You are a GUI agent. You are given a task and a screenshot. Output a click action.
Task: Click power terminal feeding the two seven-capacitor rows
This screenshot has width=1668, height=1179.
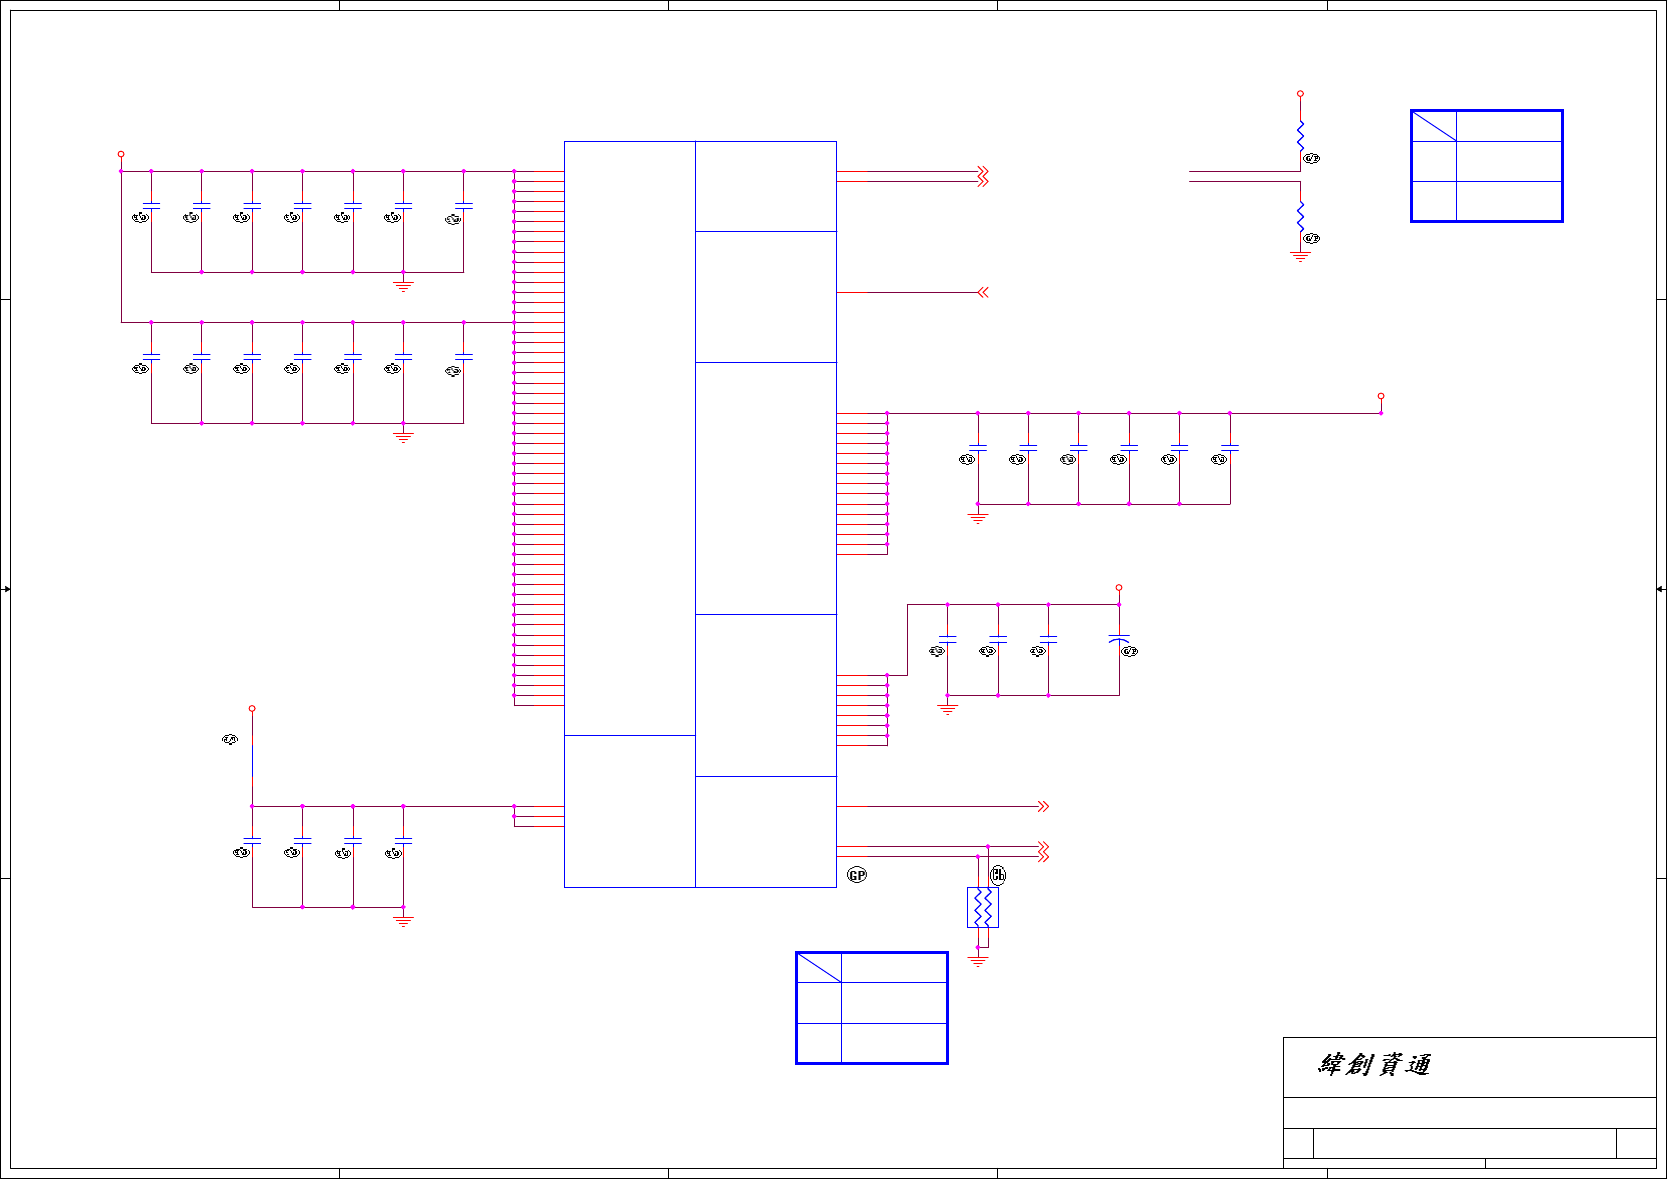tap(121, 154)
